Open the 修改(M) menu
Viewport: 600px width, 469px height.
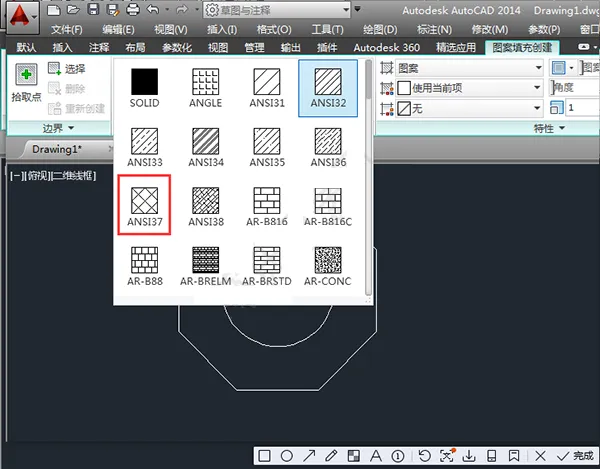[490, 29]
